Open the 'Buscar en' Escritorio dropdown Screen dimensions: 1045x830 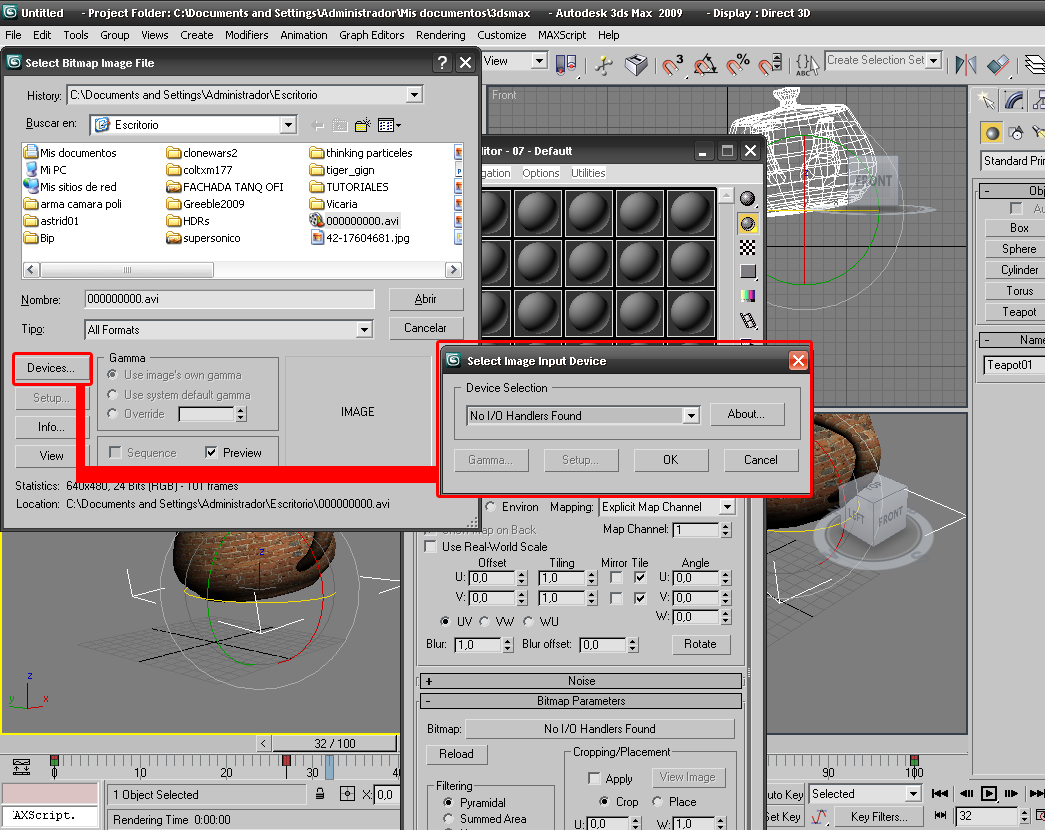coord(288,125)
